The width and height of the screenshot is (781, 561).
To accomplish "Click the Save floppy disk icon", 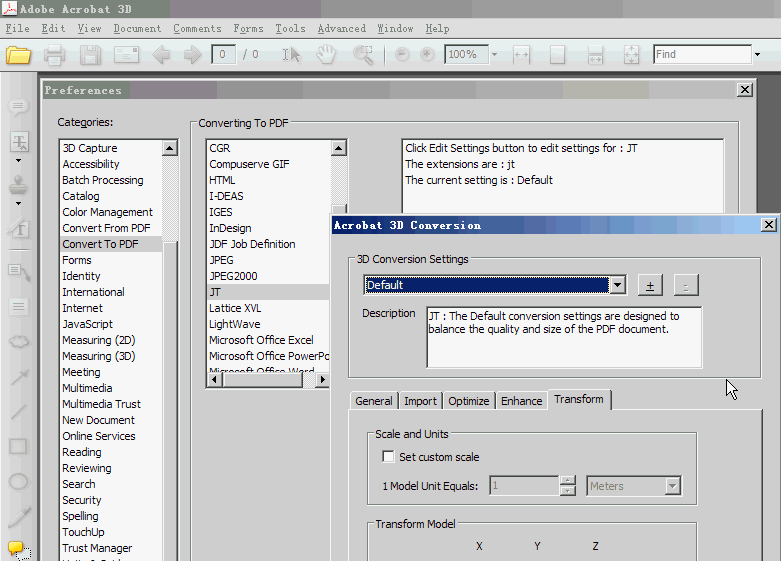I will (90, 55).
